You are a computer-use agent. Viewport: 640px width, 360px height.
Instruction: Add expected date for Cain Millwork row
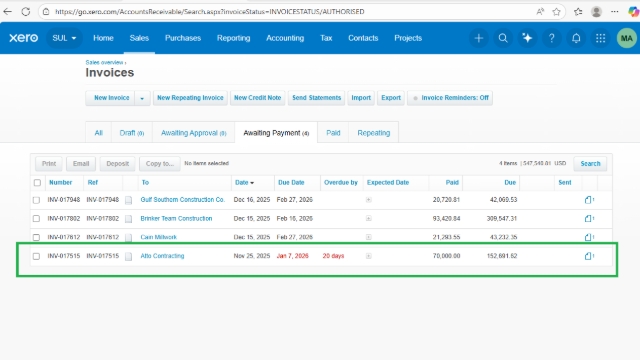369,237
